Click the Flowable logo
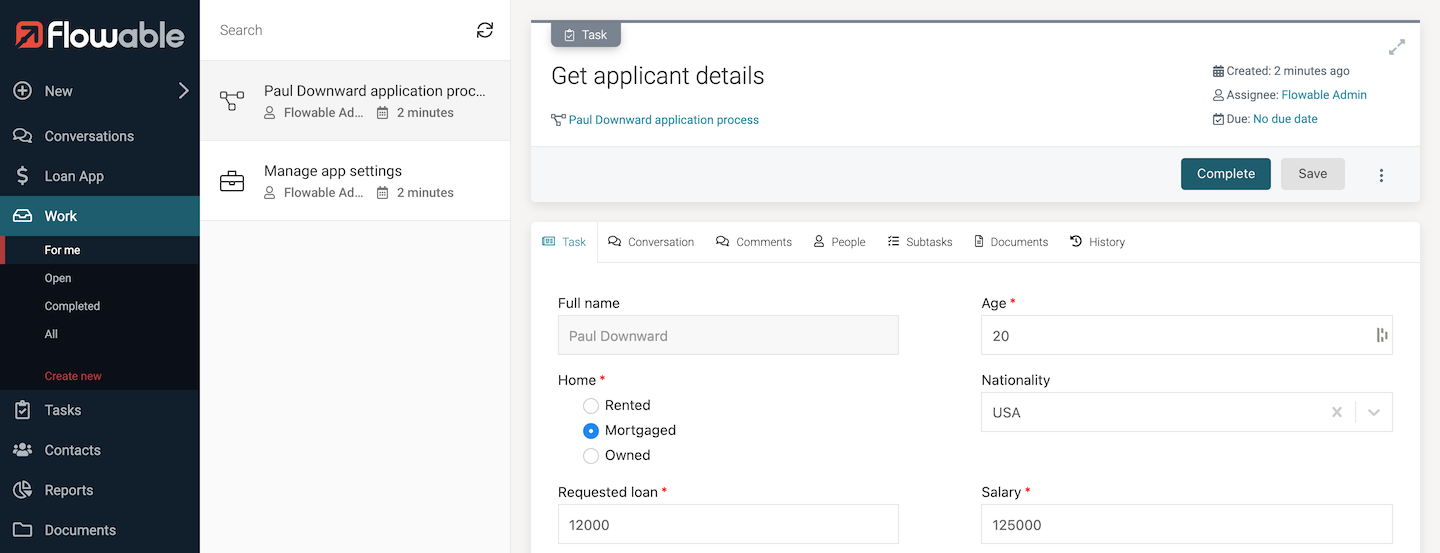Viewport: 1440px width, 553px height. click(100, 35)
